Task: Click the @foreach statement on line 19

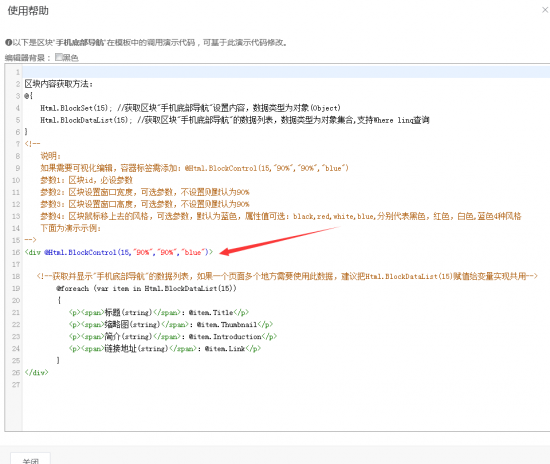Action: pos(146,288)
